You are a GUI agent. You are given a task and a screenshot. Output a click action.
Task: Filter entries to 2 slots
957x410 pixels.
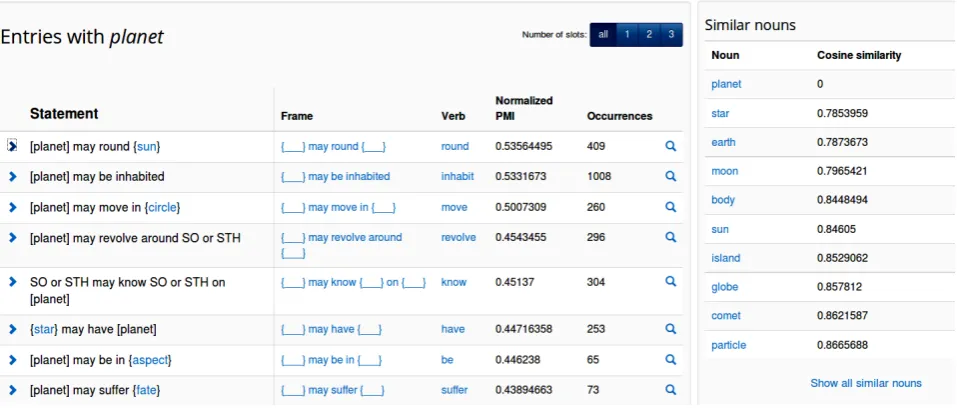click(649, 35)
